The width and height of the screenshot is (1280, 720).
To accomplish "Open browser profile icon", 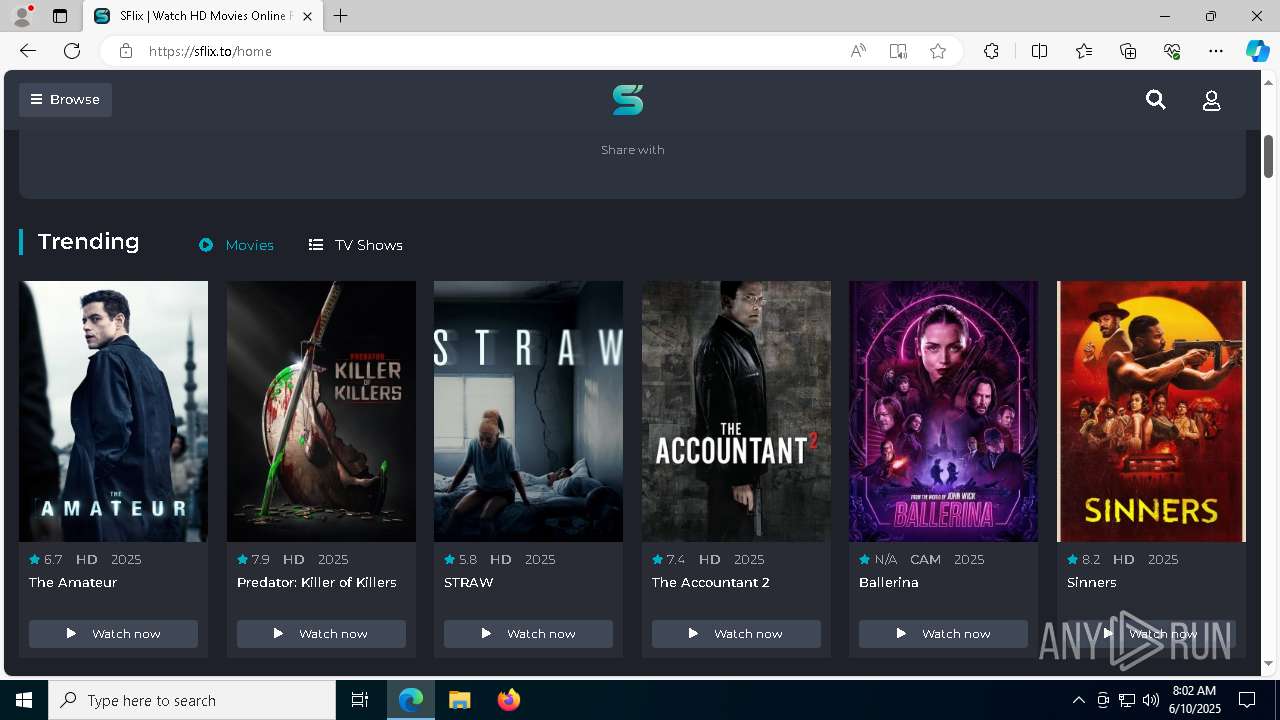I will pos(22,16).
